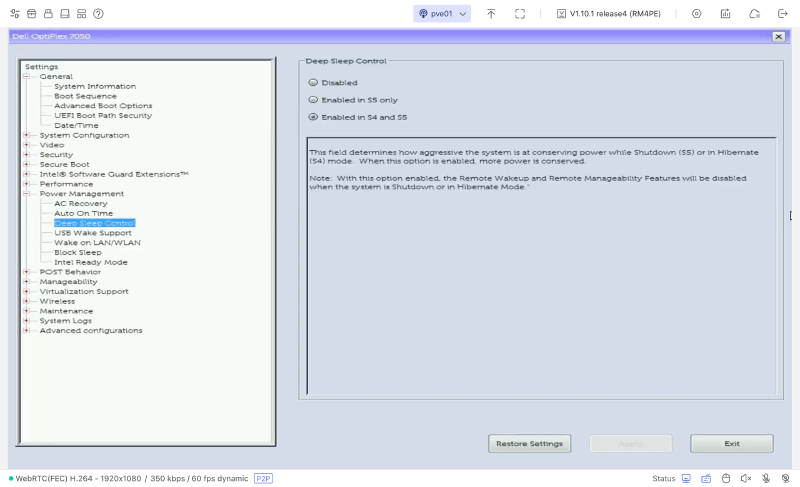Click the podcast-style icon beside pve01
Screen dimensions: 800x487
pyautogui.click(x=423, y=14)
